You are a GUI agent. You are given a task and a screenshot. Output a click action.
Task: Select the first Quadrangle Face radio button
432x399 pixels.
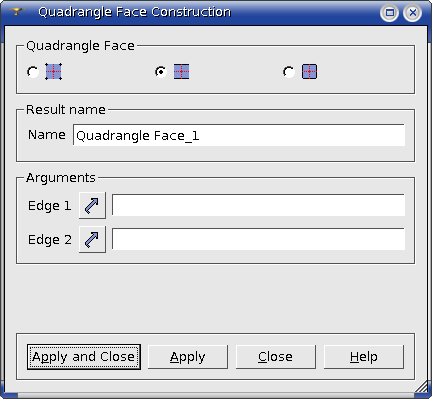pyautogui.click(x=33, y=72)
